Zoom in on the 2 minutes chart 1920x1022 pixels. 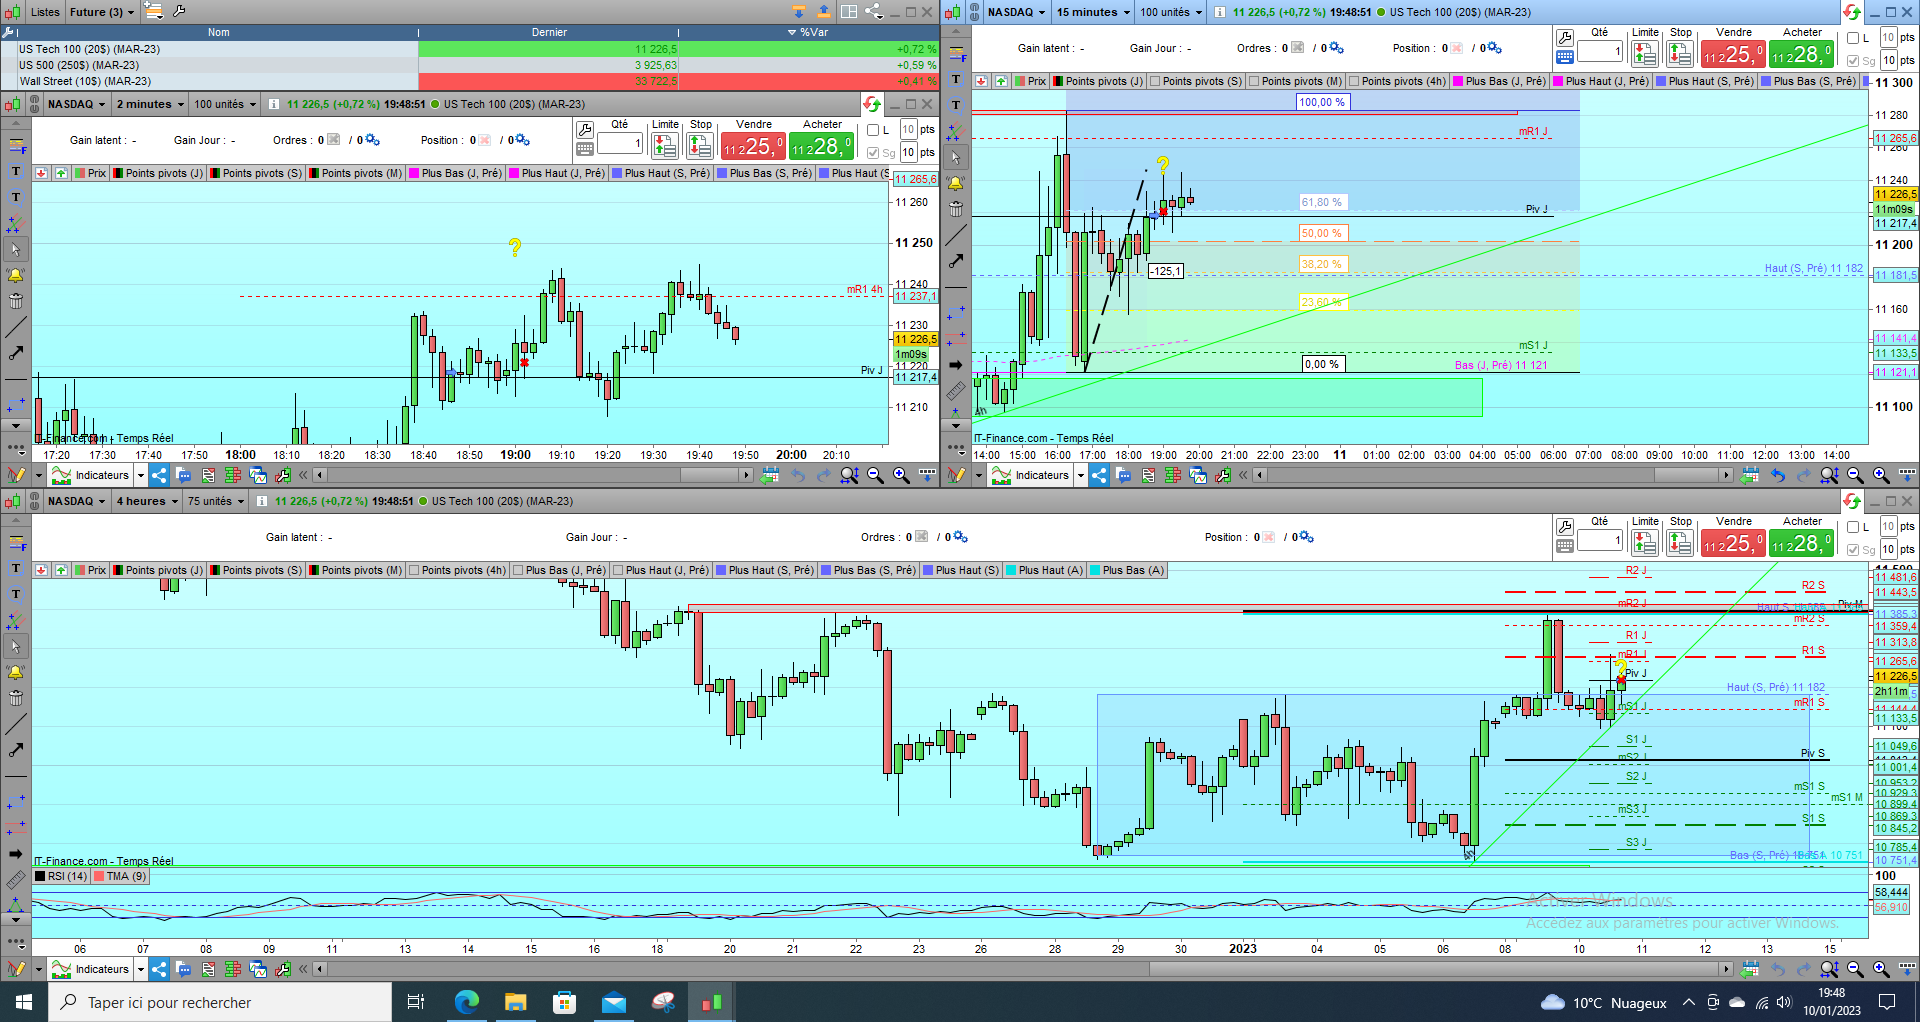click(901, 475)
